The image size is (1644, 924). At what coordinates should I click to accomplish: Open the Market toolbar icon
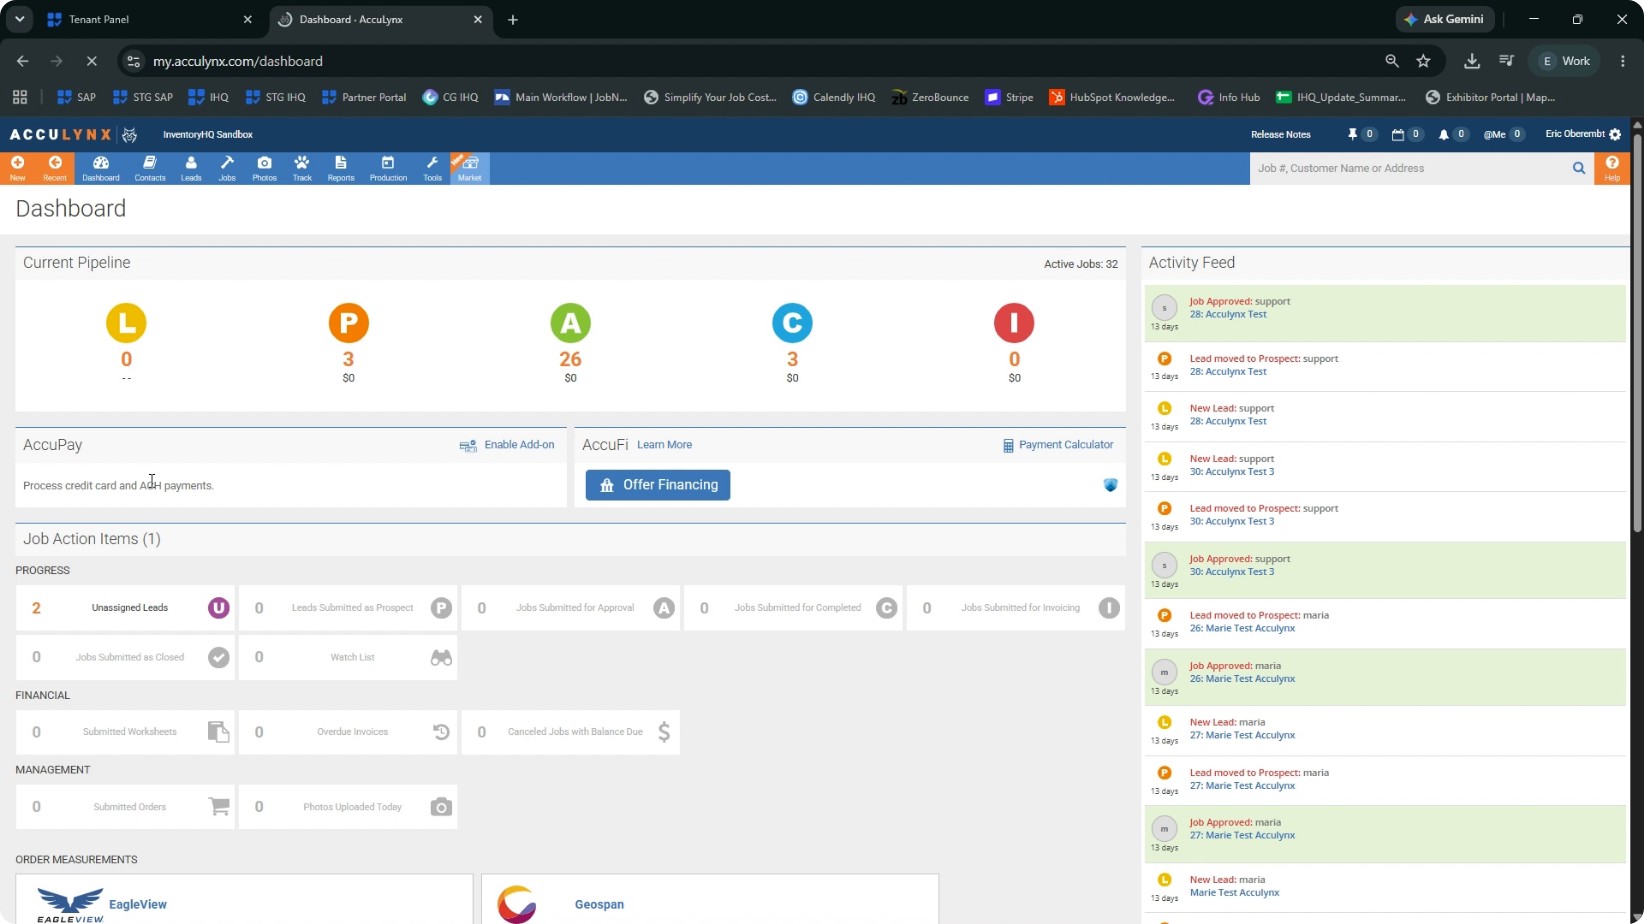pyautogui.click(x=470, y=168)
